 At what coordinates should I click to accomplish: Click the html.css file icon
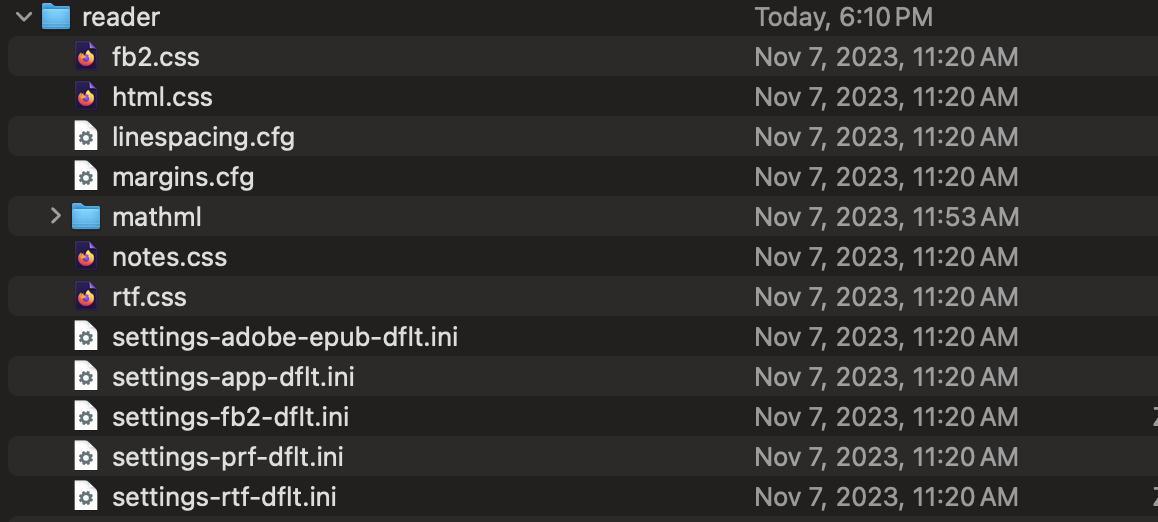coord(87,97)
